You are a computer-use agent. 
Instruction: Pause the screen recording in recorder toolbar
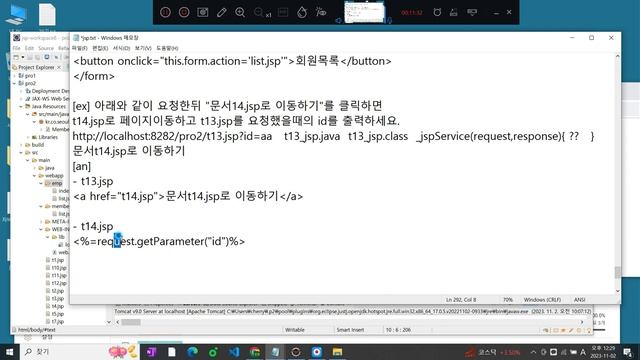click(165, 12)
